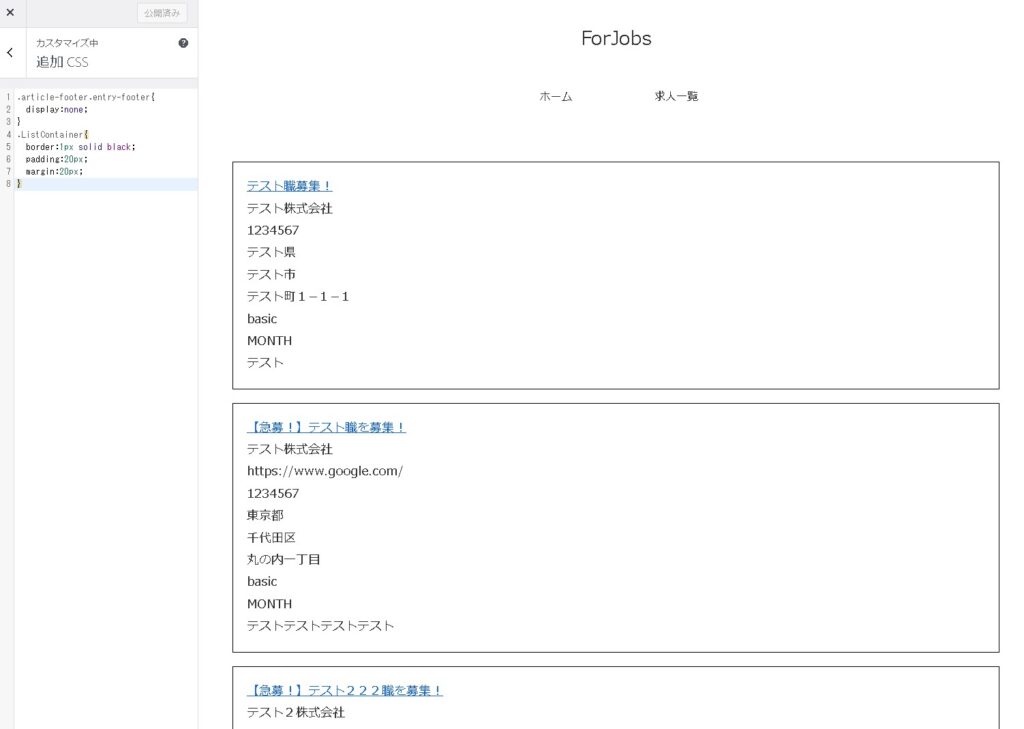Screen dimensions: 1024x729
Task: Open the 求人一覧 navigation menu item
Action: (x=676, y=97)
